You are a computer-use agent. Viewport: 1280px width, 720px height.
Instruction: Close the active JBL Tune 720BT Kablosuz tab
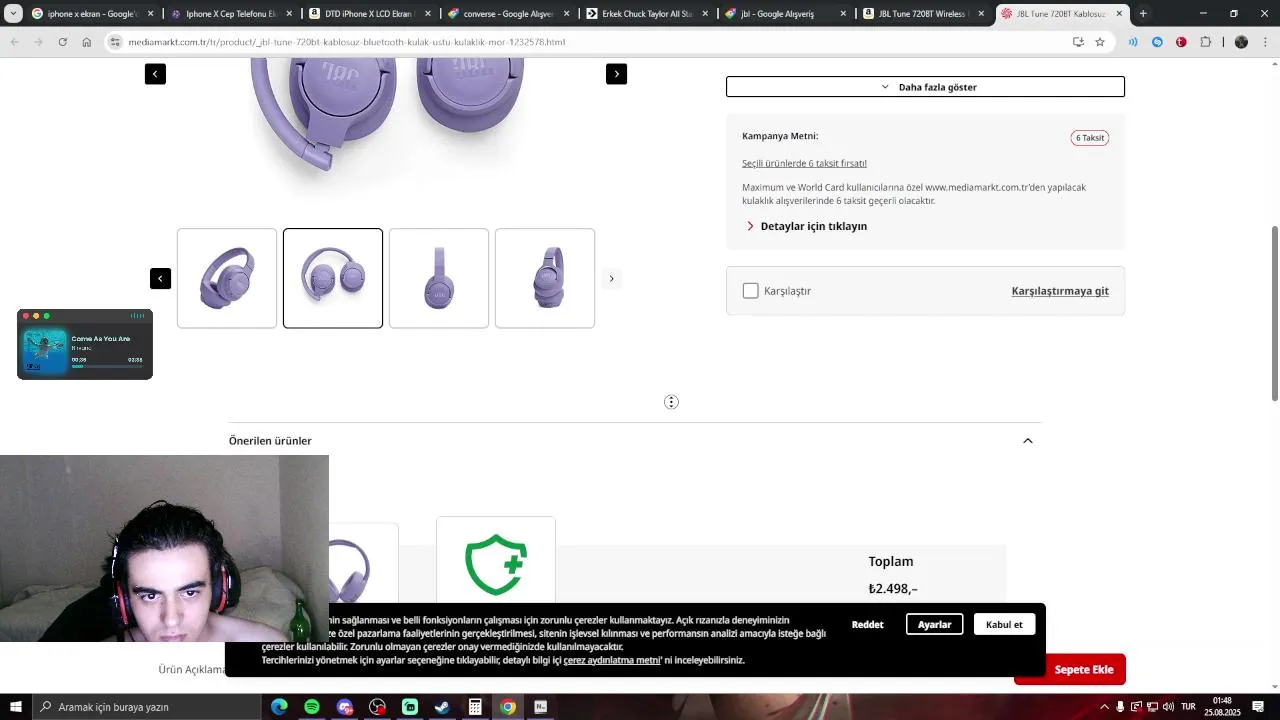pyautogui.click(x=1119, y=14)
